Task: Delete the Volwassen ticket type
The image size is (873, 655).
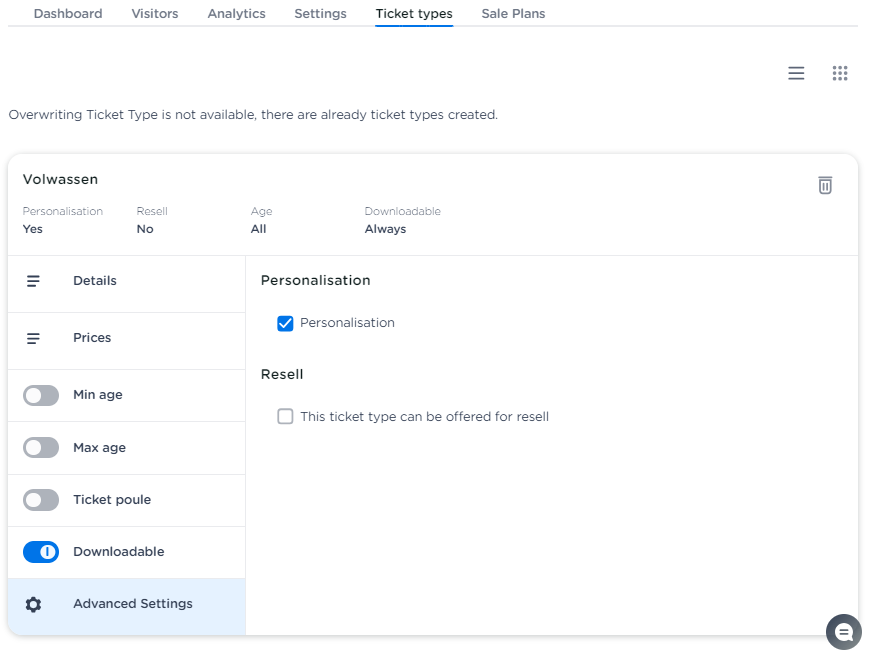Action: pyautogui.click(x=825, y=185)
